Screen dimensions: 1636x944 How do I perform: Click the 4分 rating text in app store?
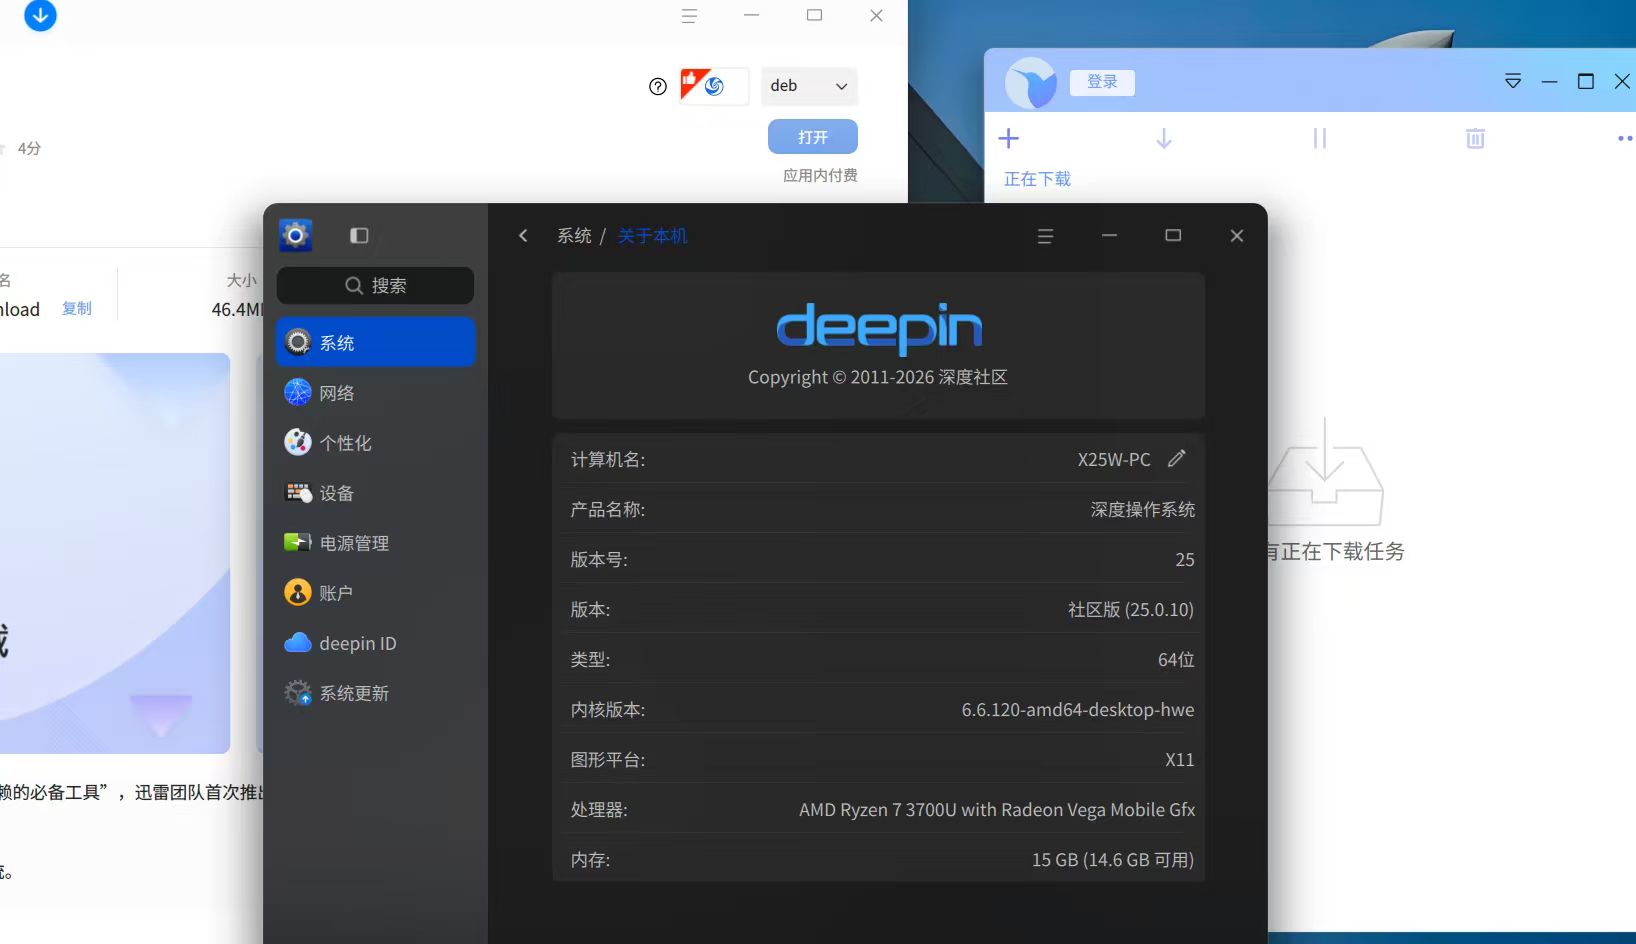tap(29, 148)
